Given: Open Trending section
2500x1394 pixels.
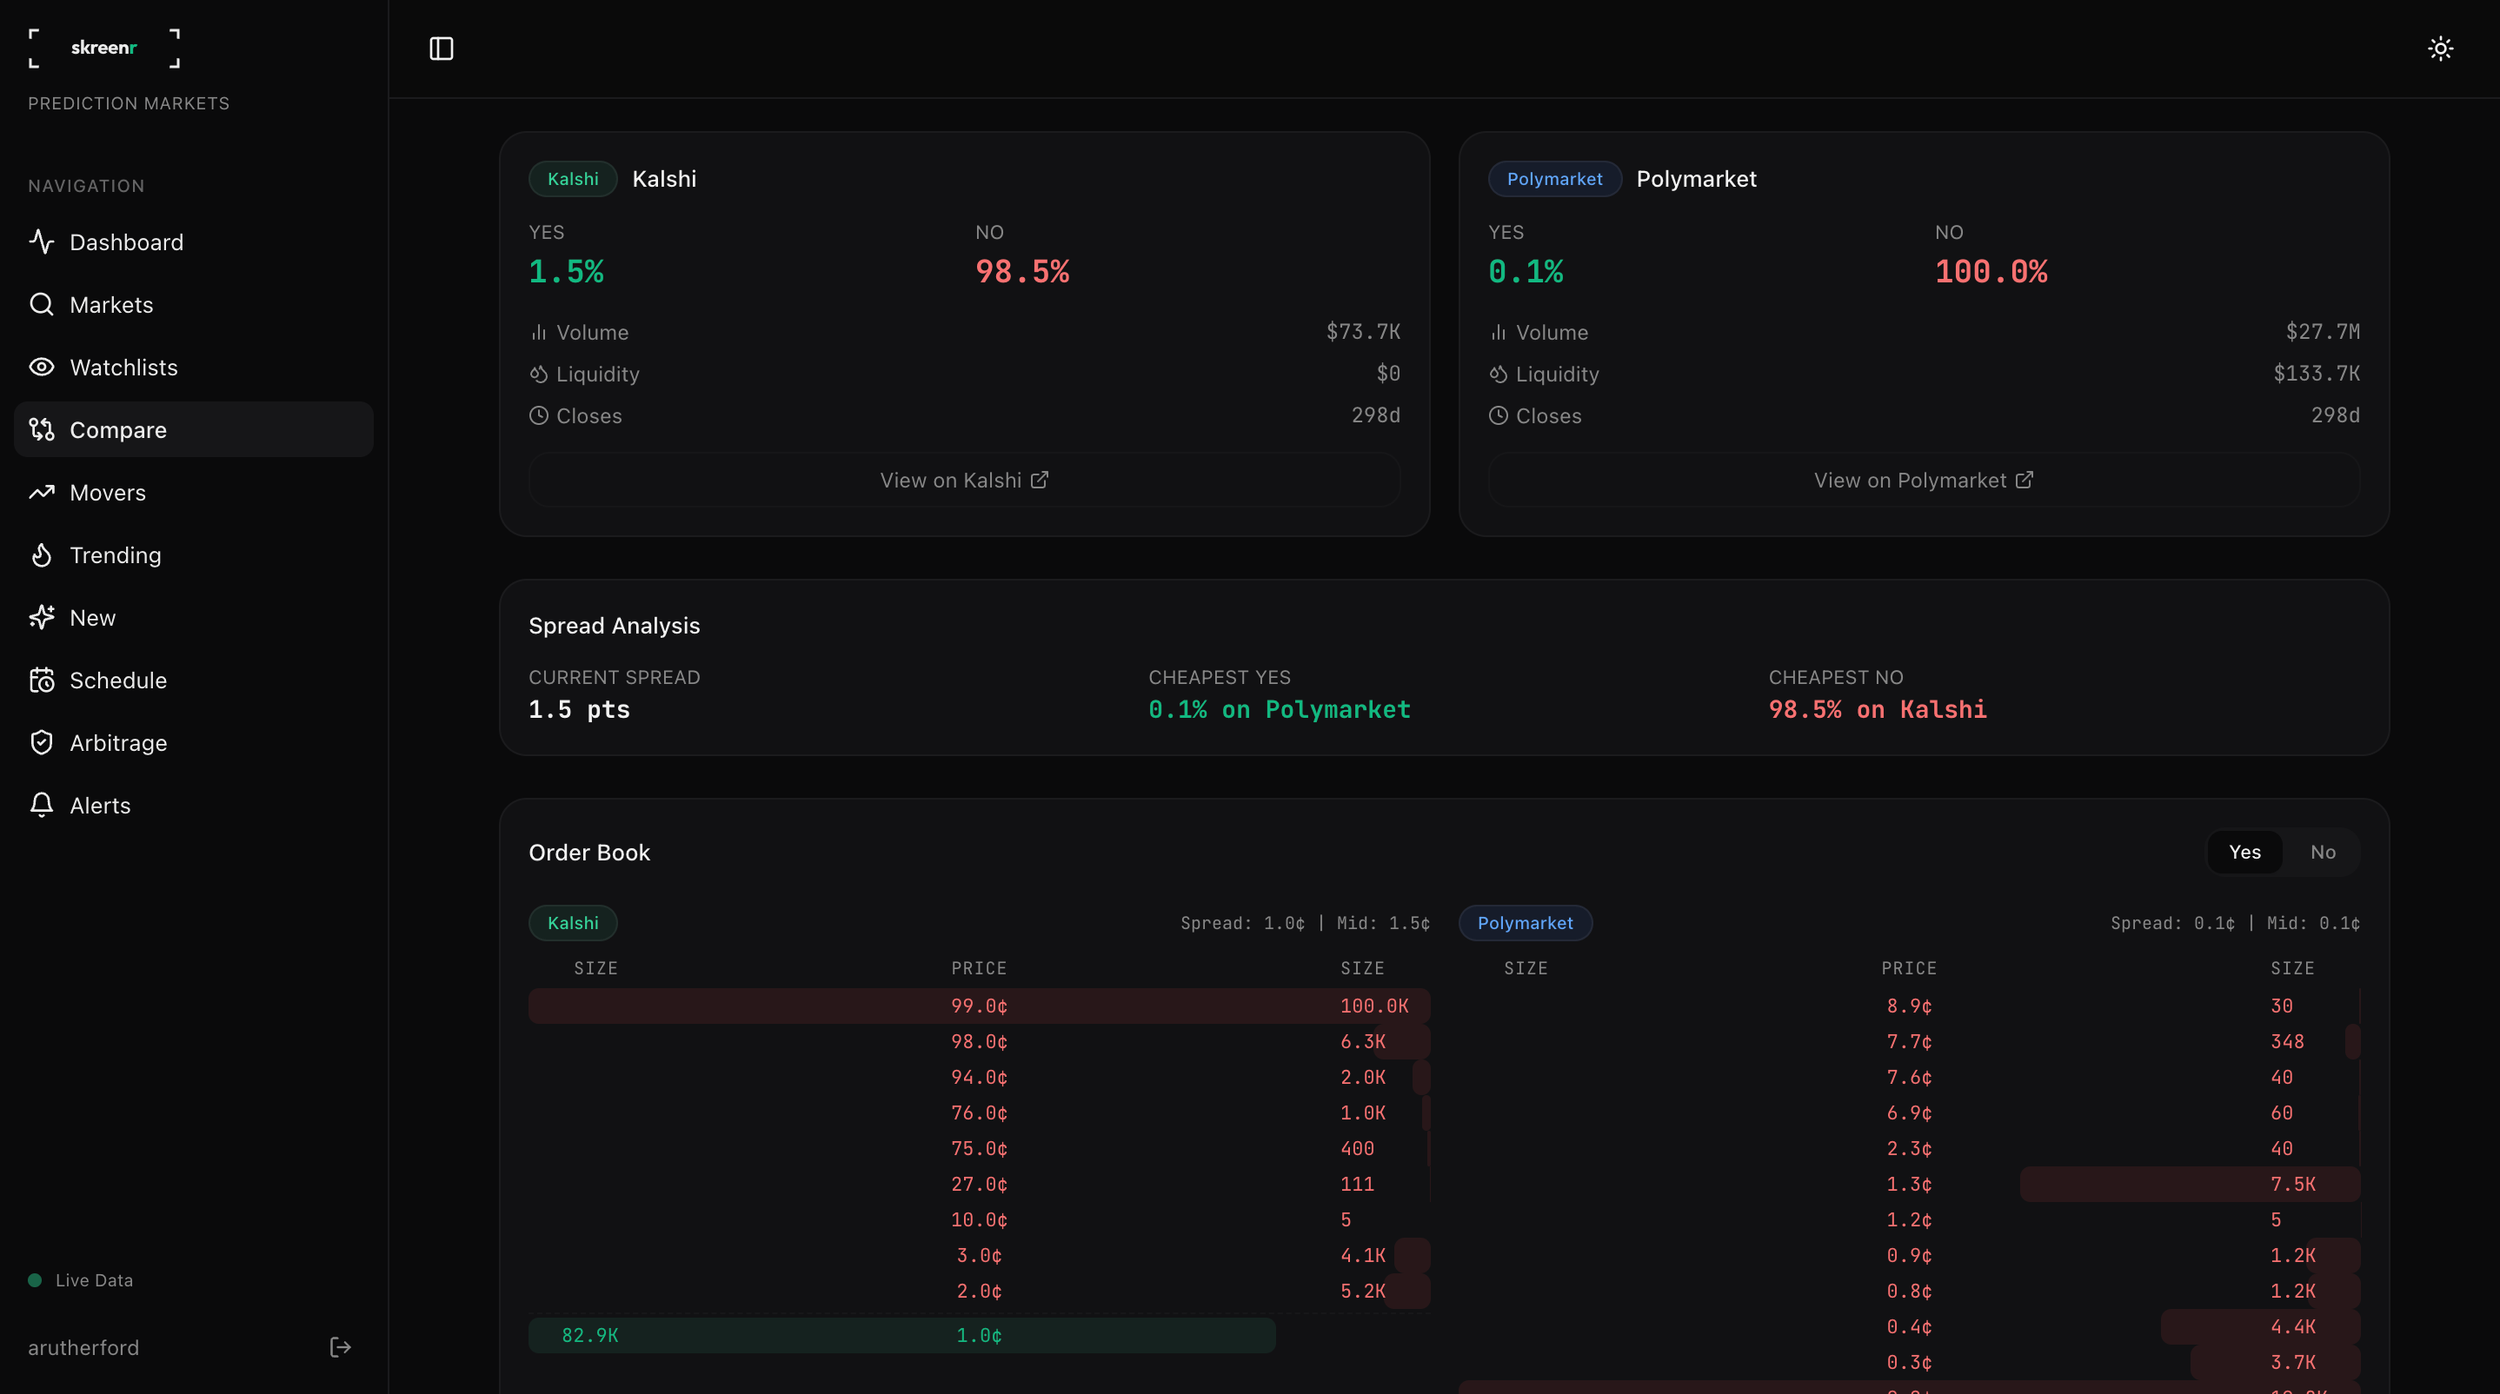Looking at the screenshot, I should point(193,555).
